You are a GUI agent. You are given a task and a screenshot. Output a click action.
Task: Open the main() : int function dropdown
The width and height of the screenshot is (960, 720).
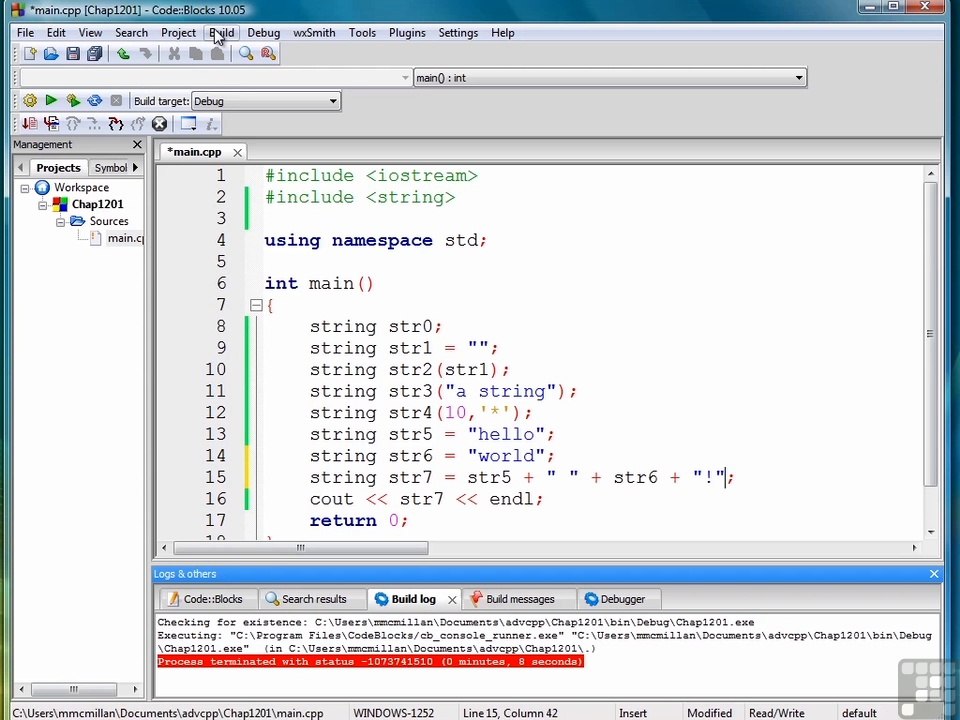click(x=610, y=78)
